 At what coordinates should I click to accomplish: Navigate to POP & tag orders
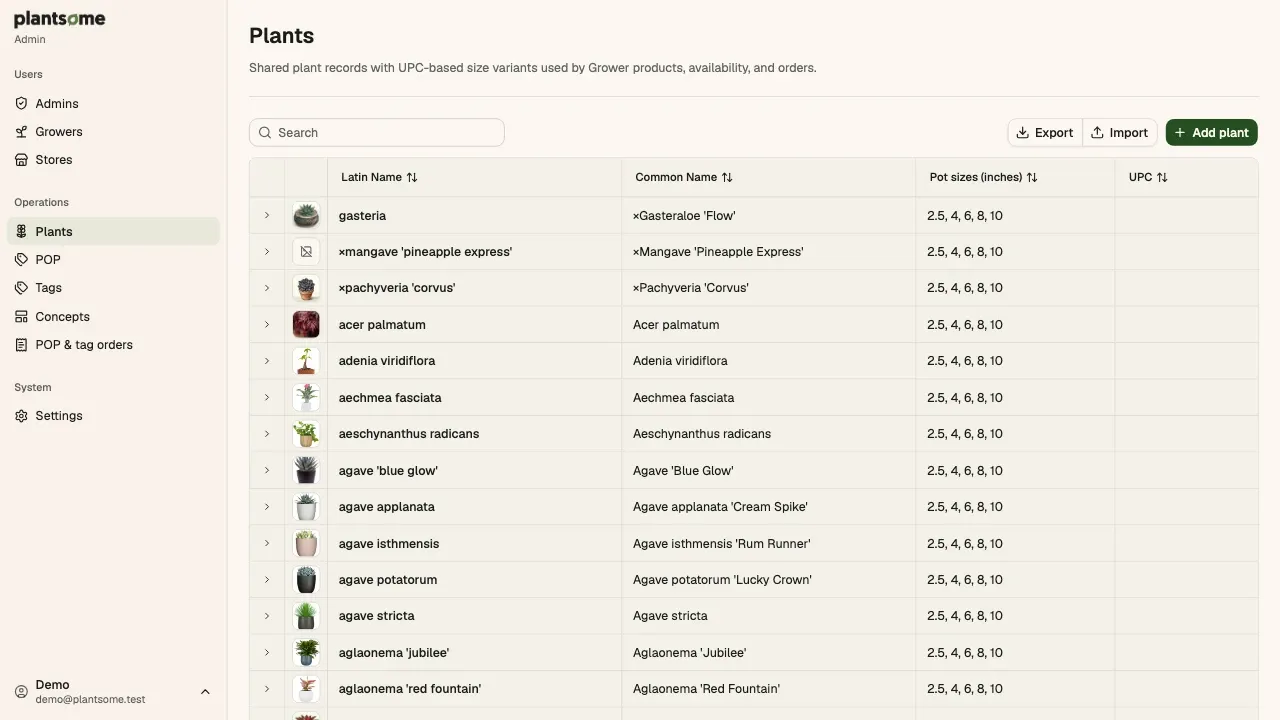pos(113,344)
